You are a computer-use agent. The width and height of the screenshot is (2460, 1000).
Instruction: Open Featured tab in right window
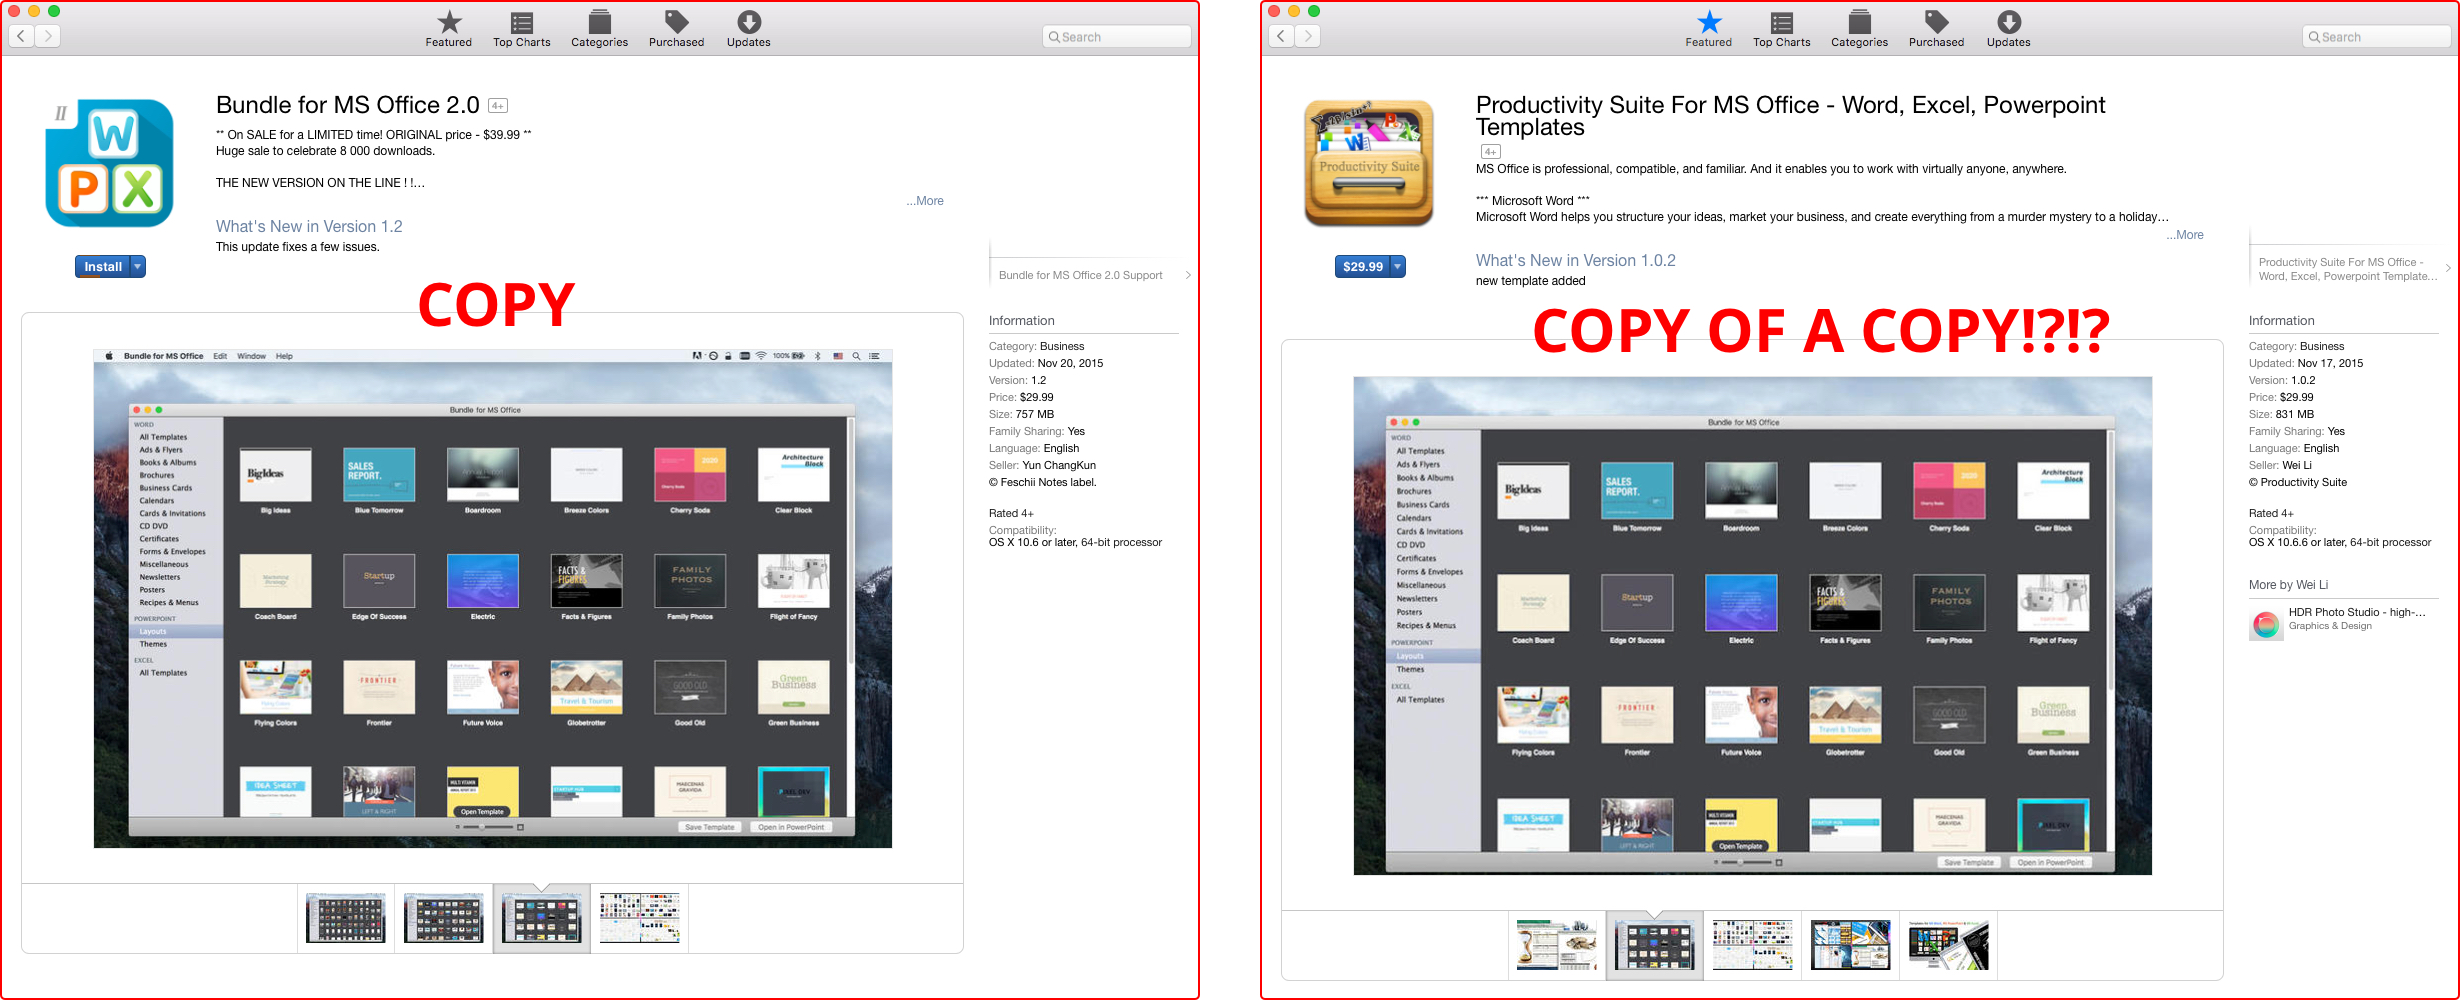click(1709, 29)
